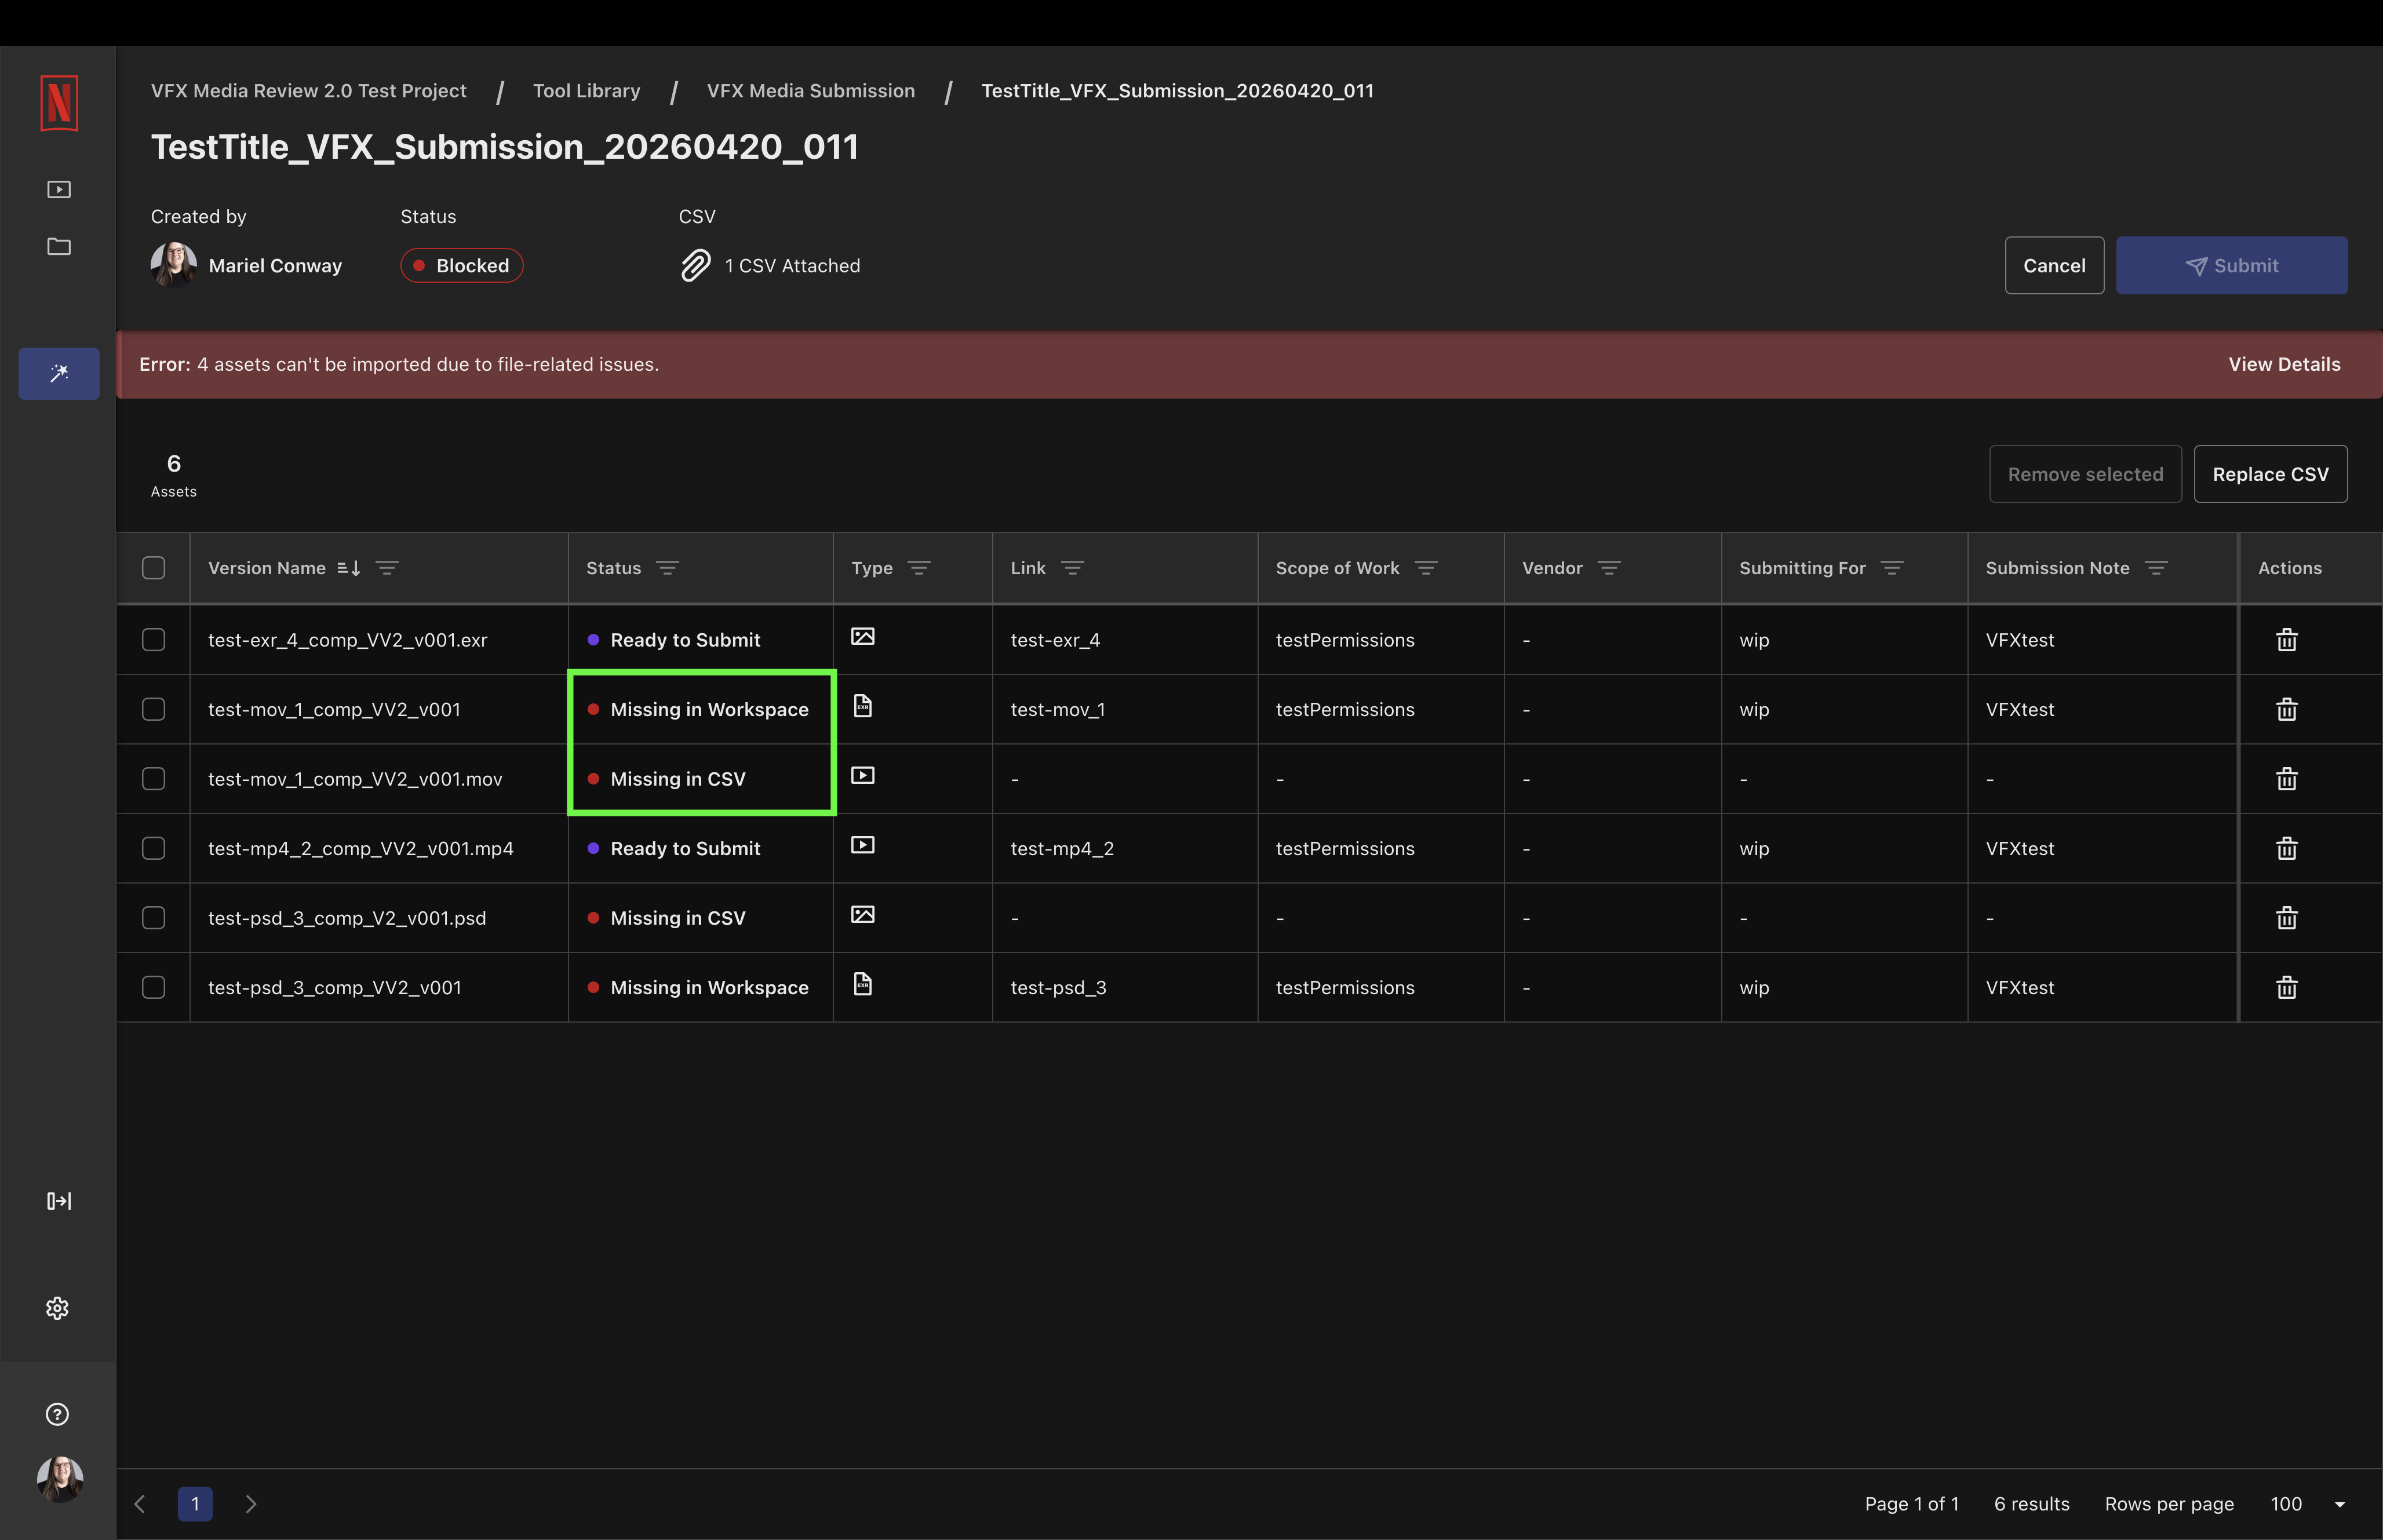Open the Scope of Work filter icon
Image resolution: width=2383 pixels, height=1540 pixels.
(1426, 568)
